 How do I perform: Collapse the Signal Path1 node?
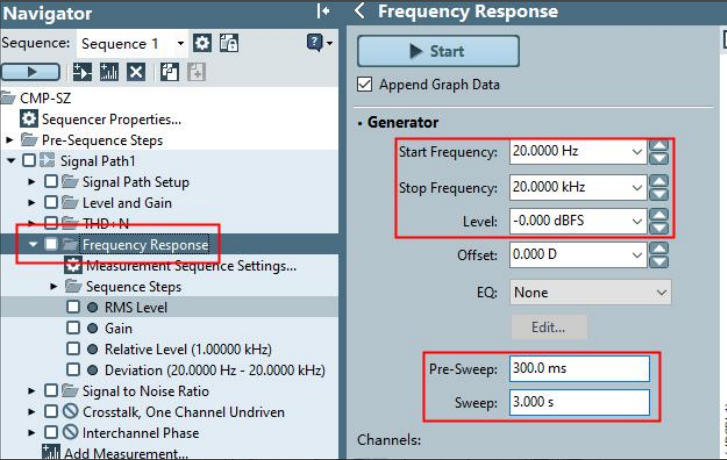pyautogui.click(x=10, y=160)
